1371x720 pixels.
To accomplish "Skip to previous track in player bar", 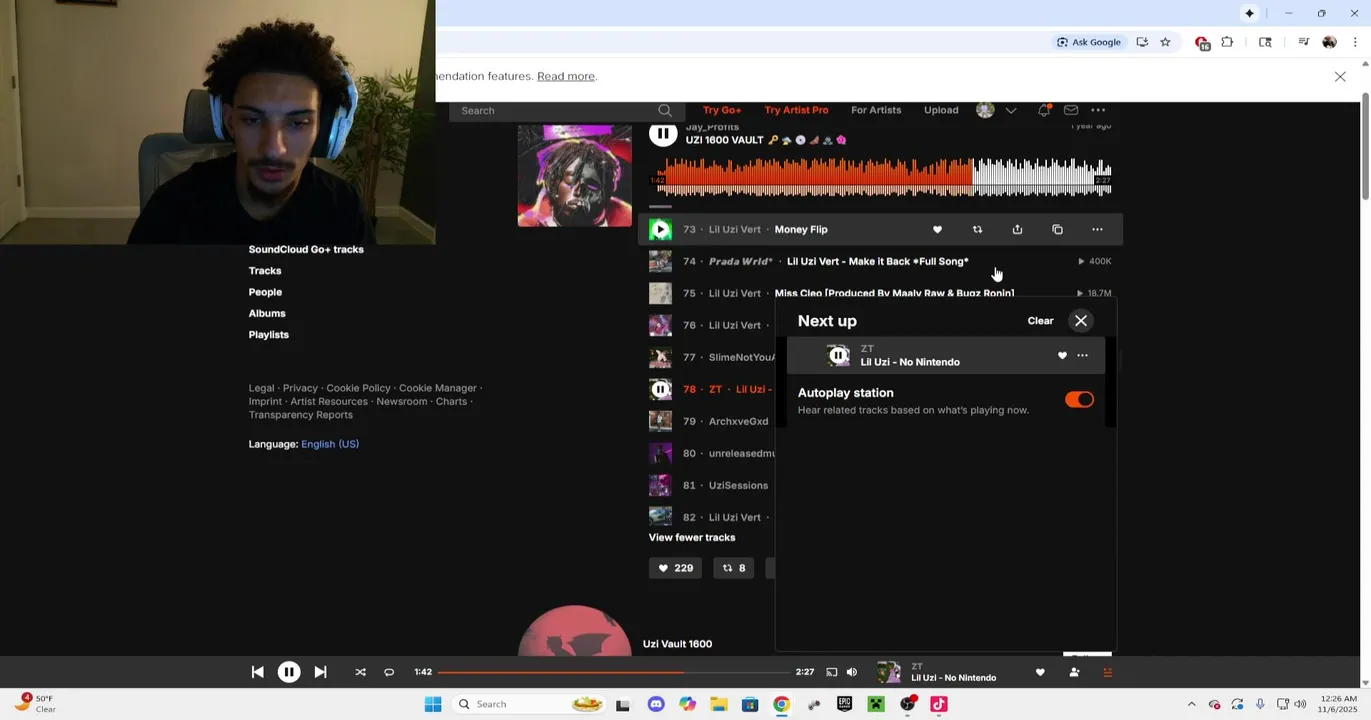I will coord(257,672).
